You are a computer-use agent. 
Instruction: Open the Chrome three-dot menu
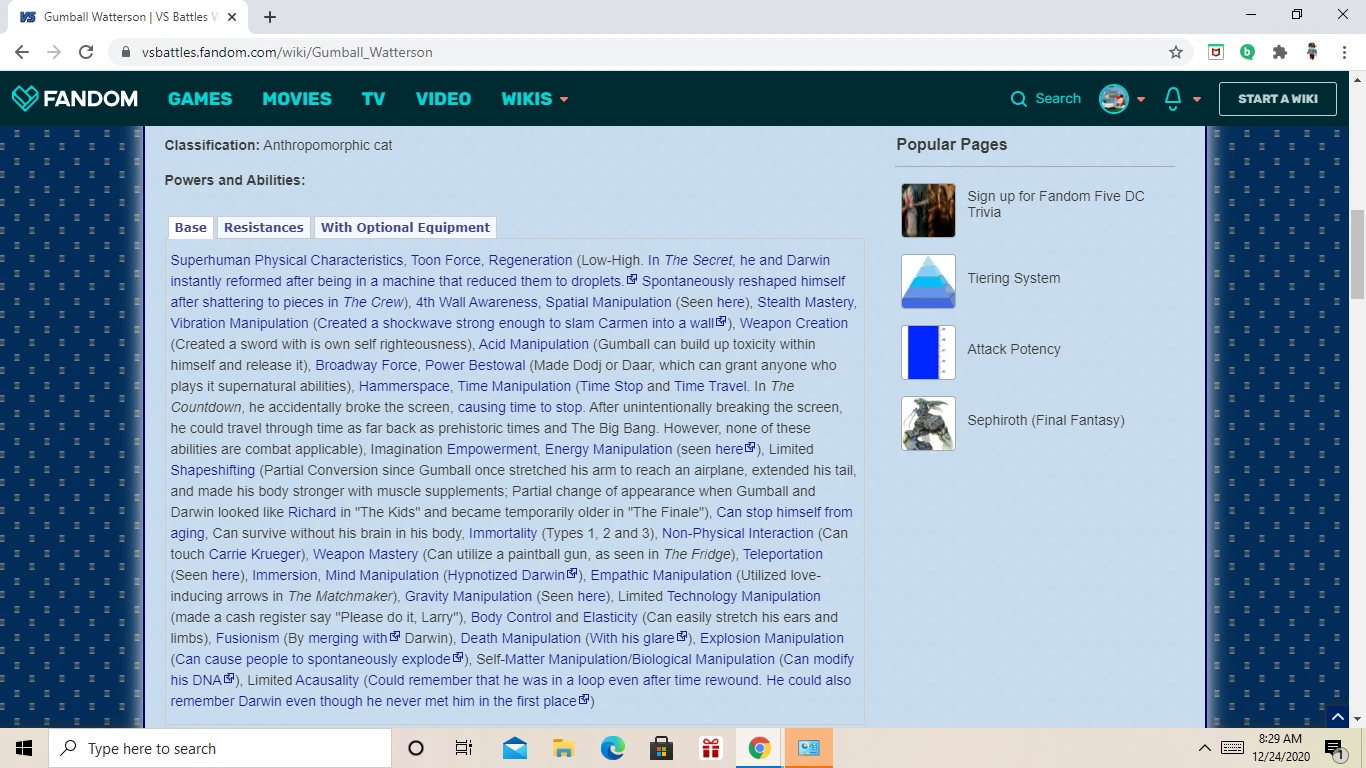pyautogui.click(x=1343, y=52)
